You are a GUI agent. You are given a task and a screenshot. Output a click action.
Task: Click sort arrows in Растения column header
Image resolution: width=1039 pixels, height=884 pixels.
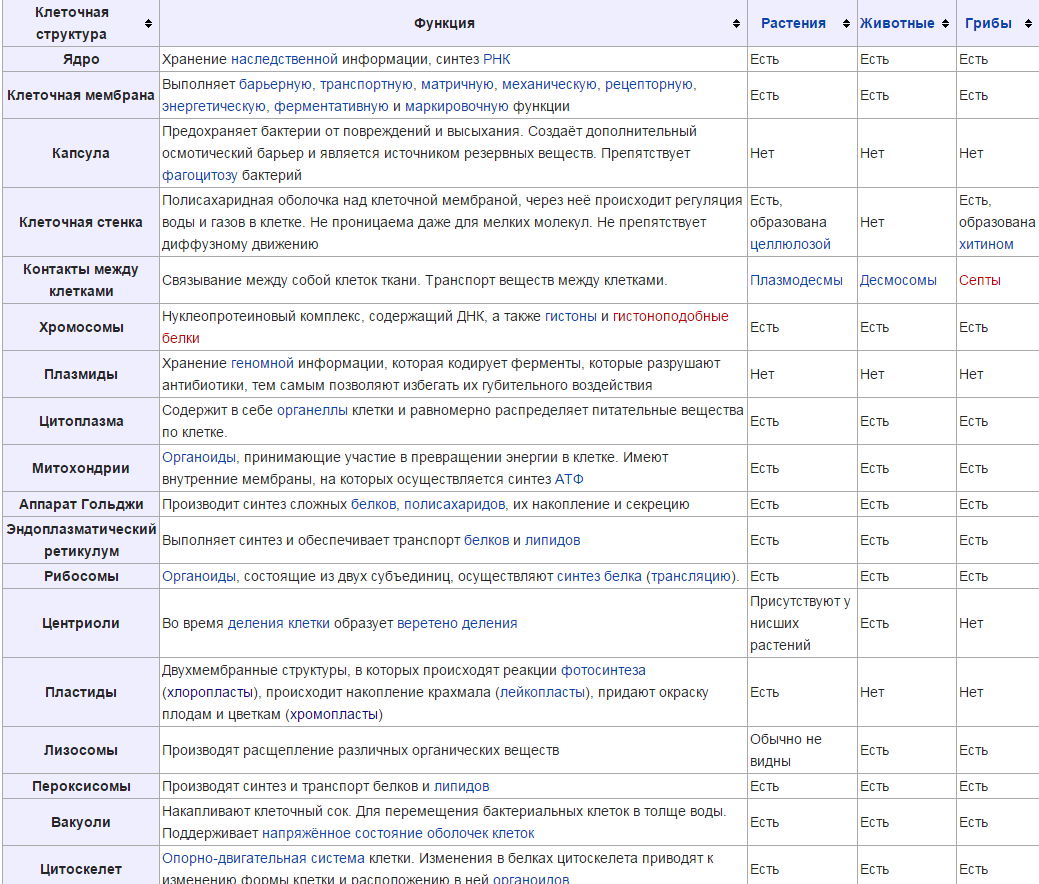846,23
